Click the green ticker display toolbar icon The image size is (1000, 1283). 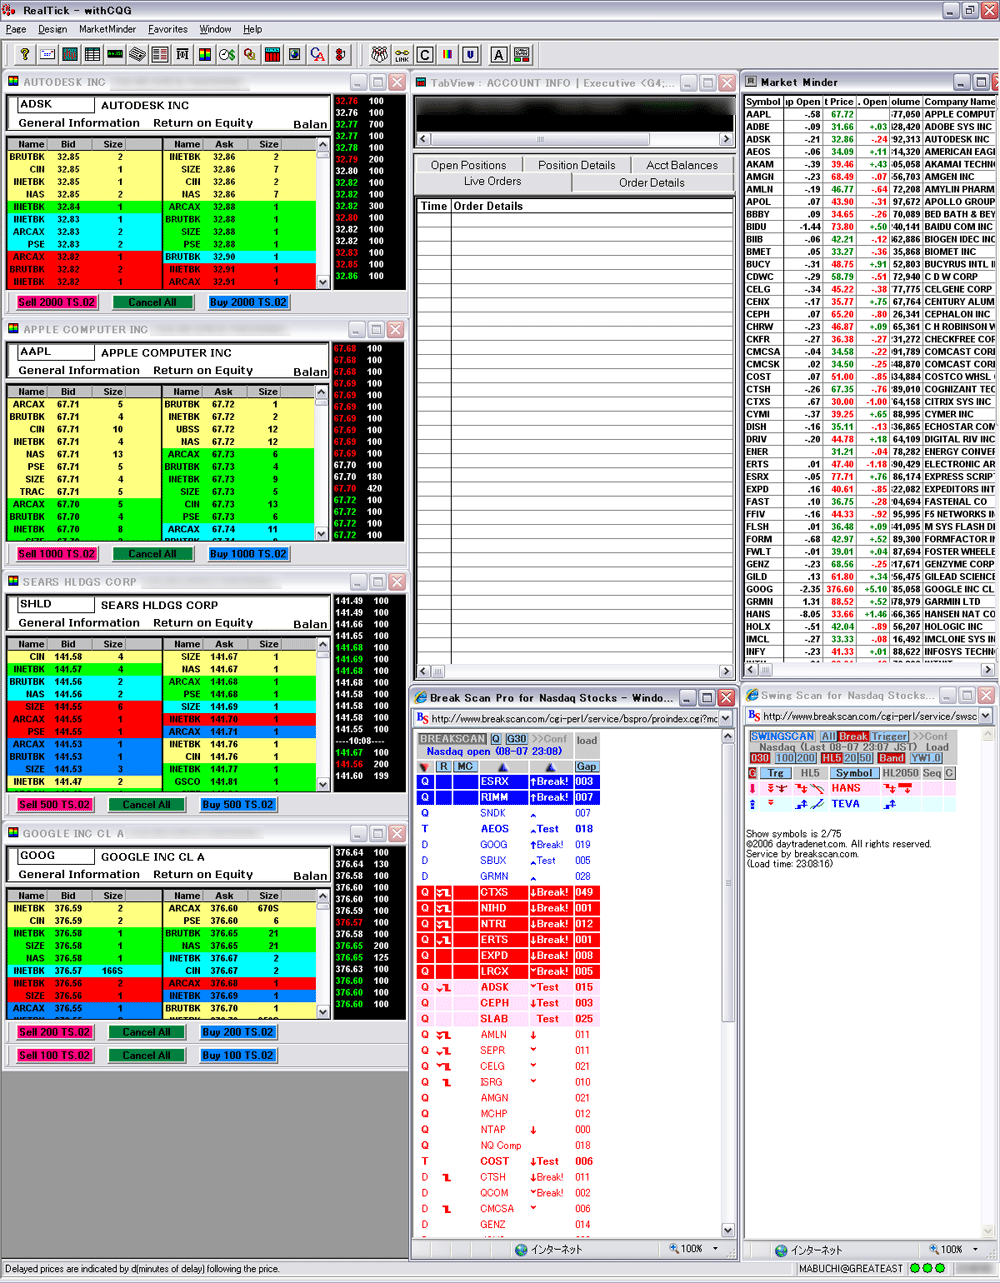pos(115,54)
